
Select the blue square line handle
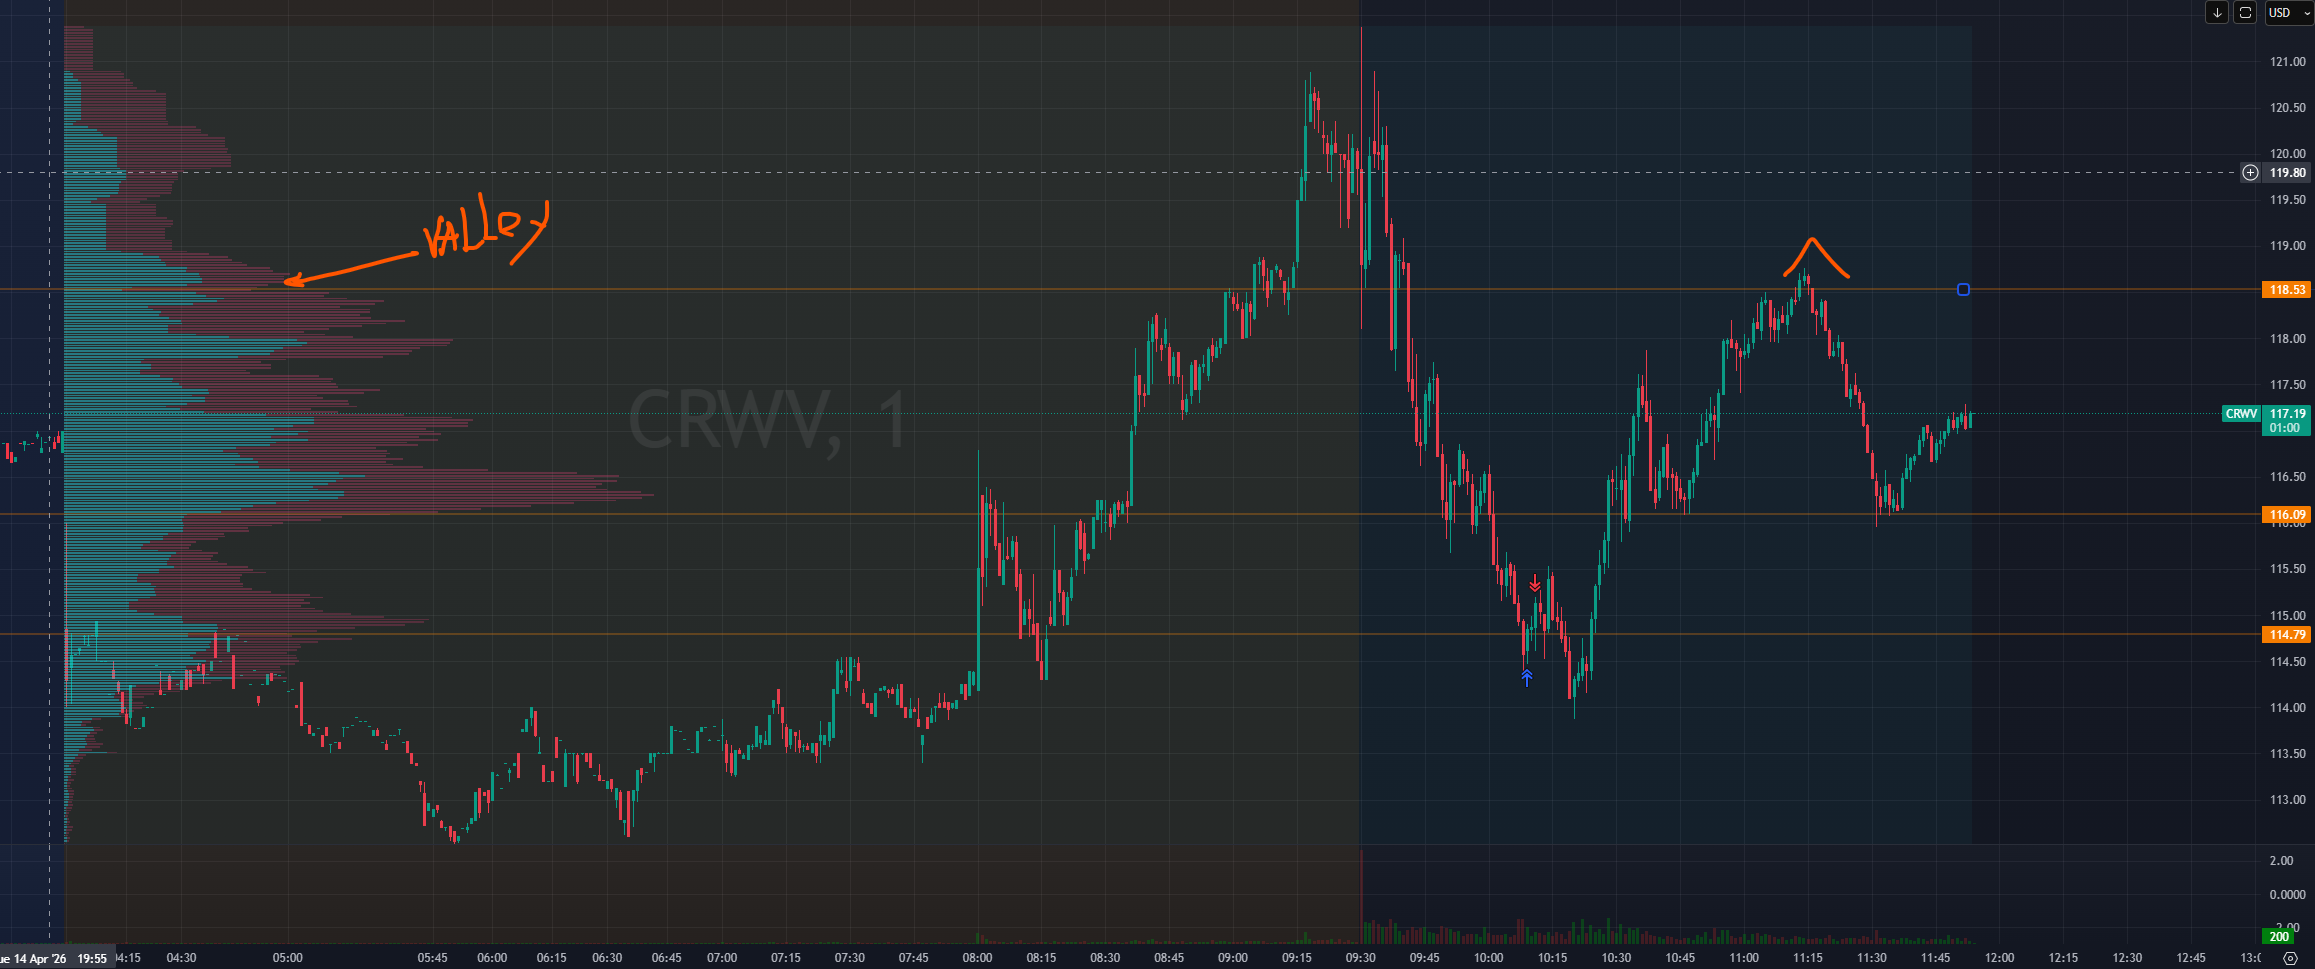(1963, 290)
